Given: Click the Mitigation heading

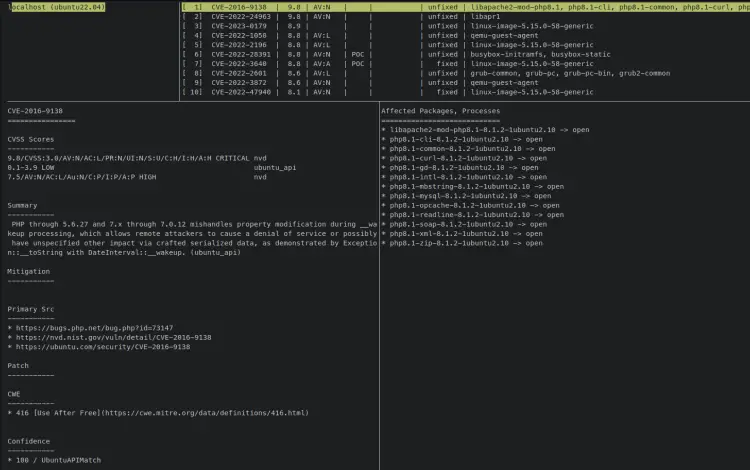Looking at the screenshot, I should pyautogui.click(x=28, y=272).
